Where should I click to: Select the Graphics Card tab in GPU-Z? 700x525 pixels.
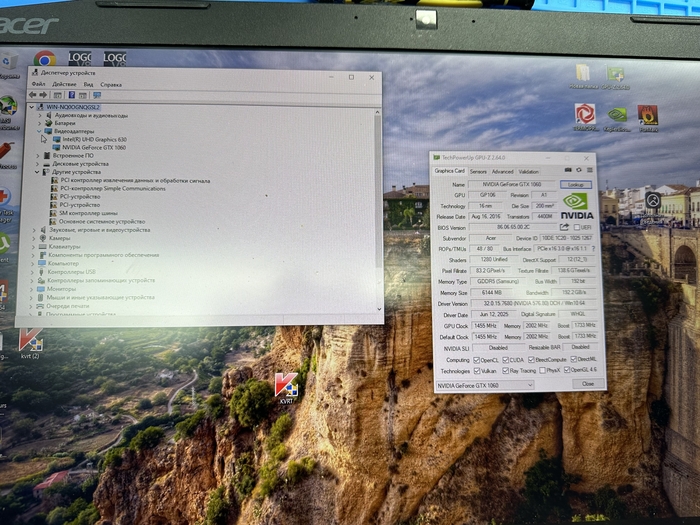point(450,171)
